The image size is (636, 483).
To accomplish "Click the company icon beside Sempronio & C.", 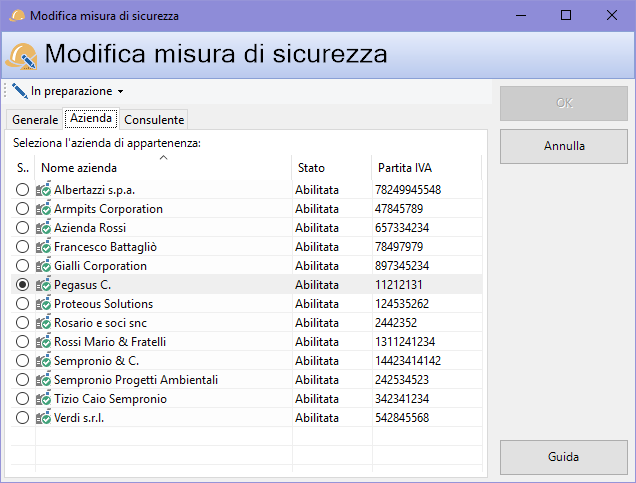I will click(43, 361).
